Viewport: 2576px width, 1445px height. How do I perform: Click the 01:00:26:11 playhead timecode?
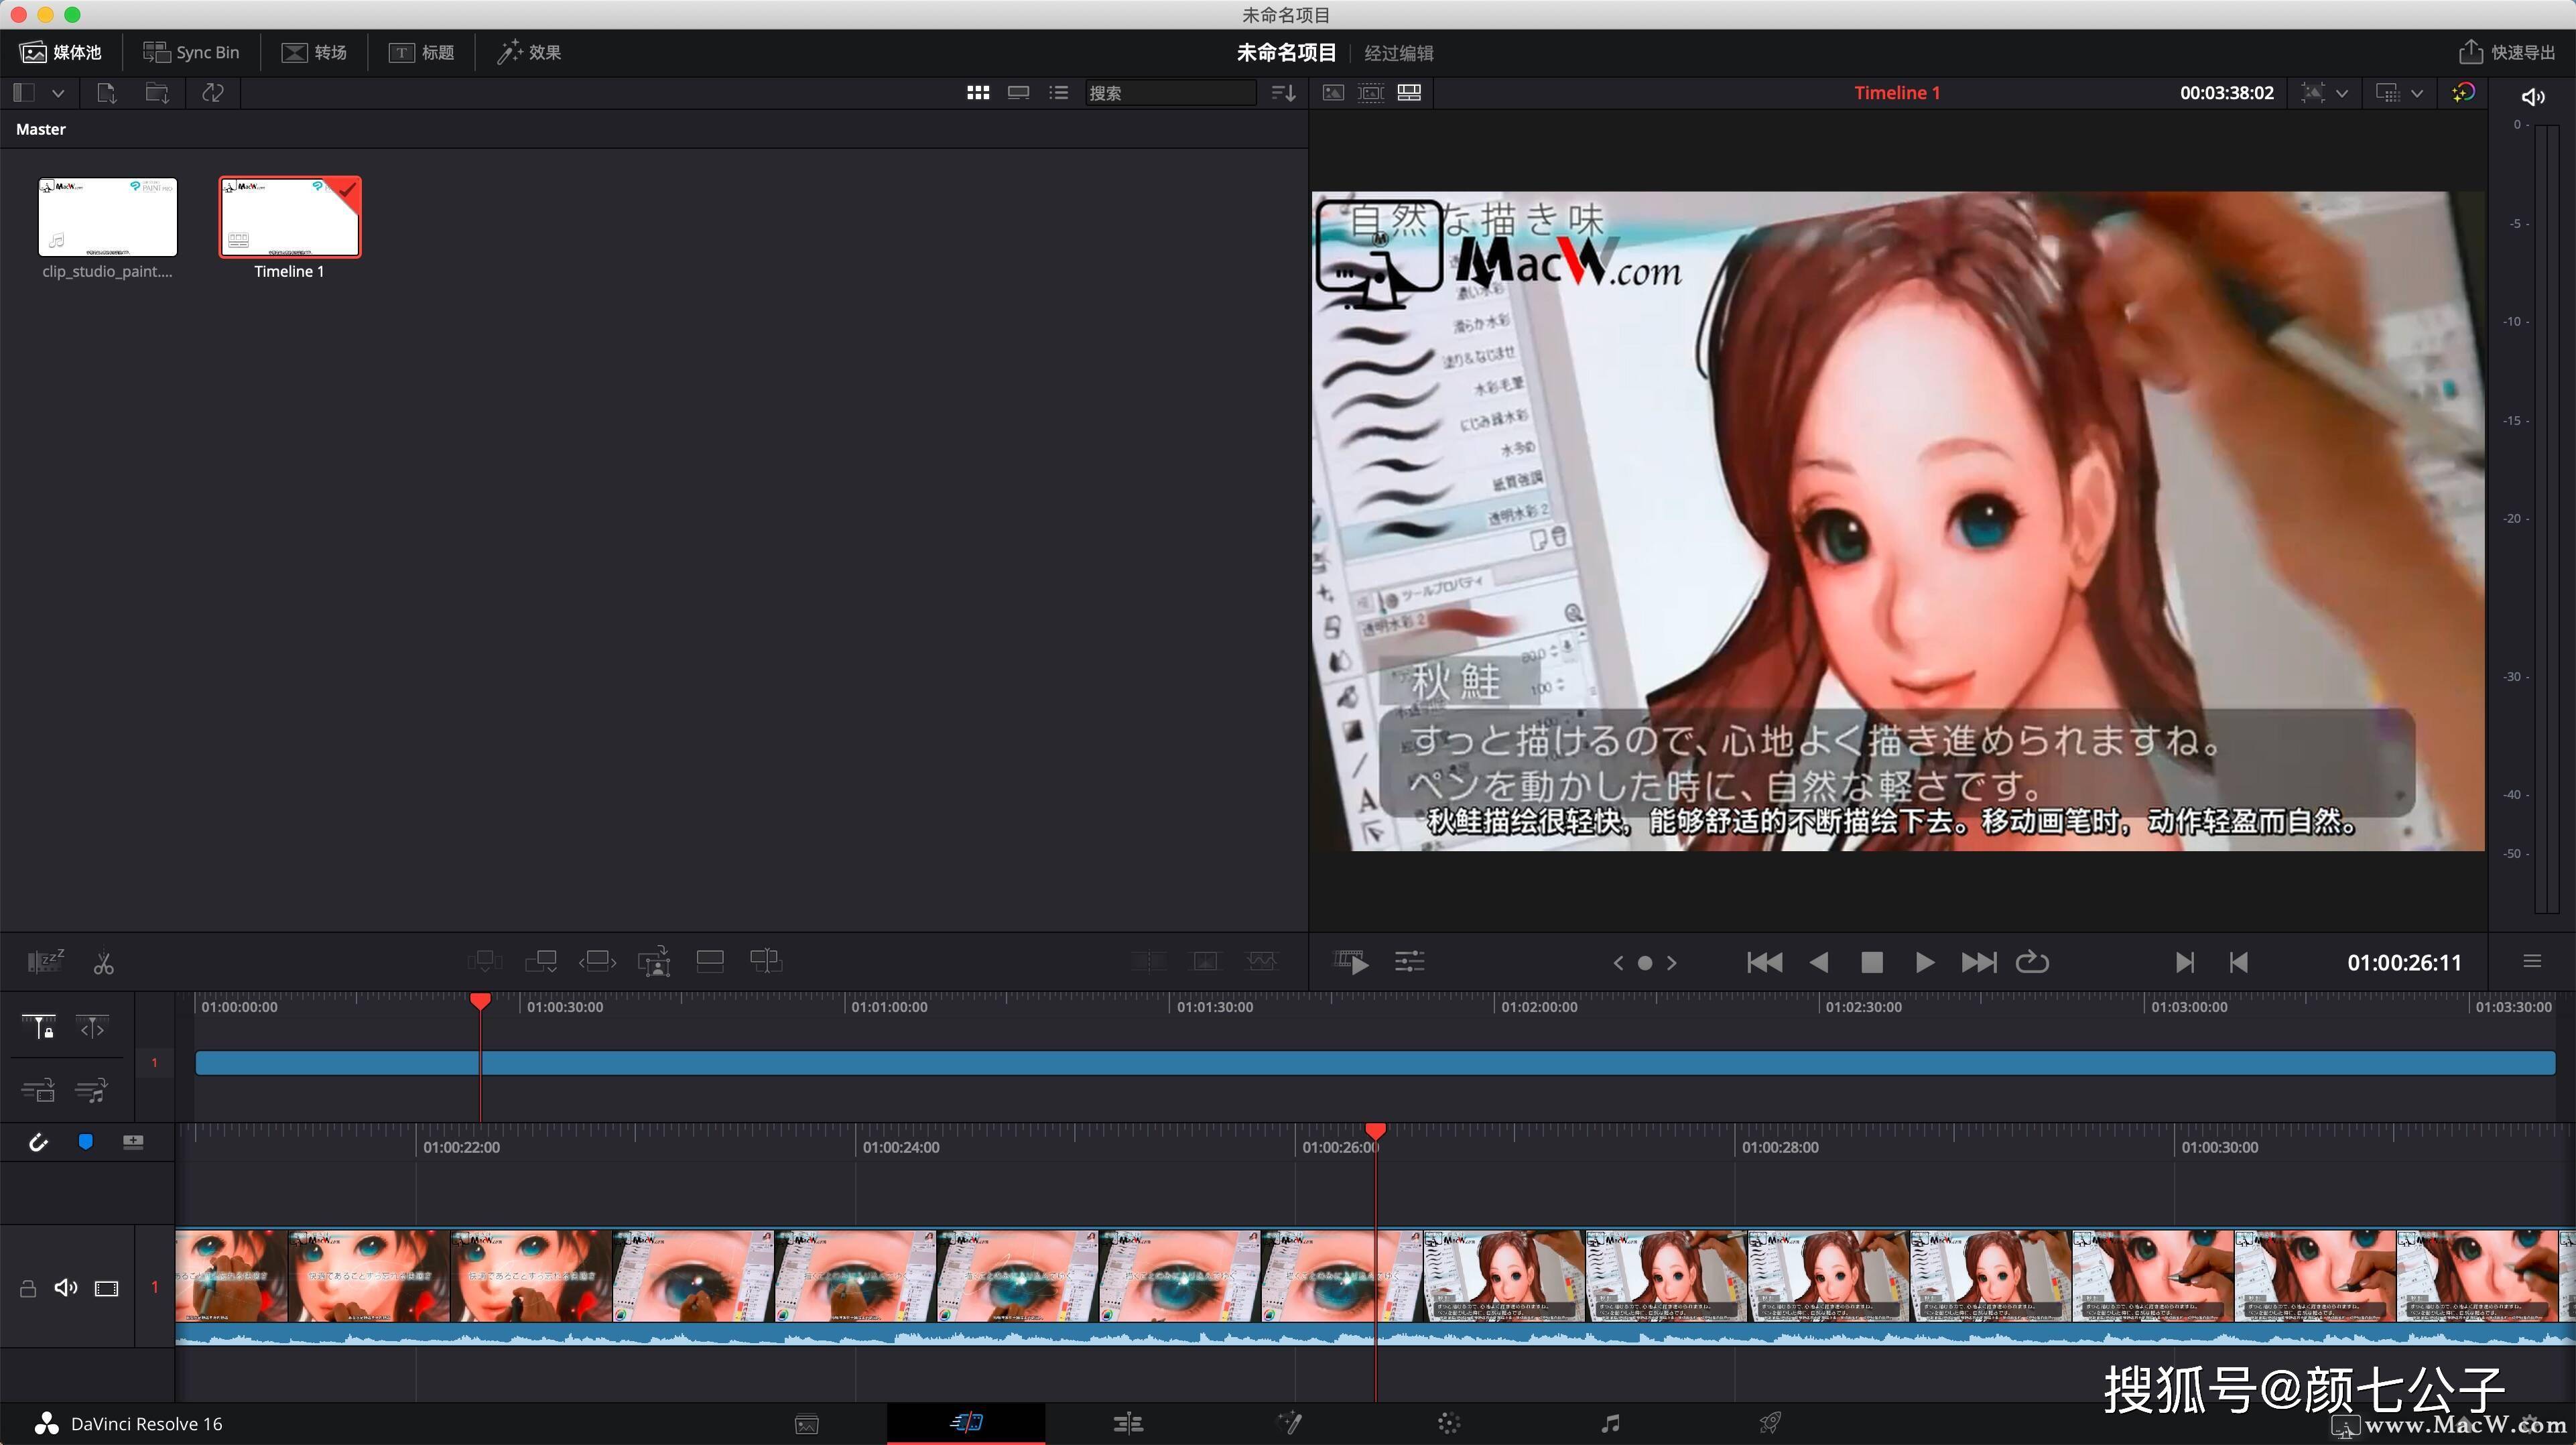pos(2404,963)
